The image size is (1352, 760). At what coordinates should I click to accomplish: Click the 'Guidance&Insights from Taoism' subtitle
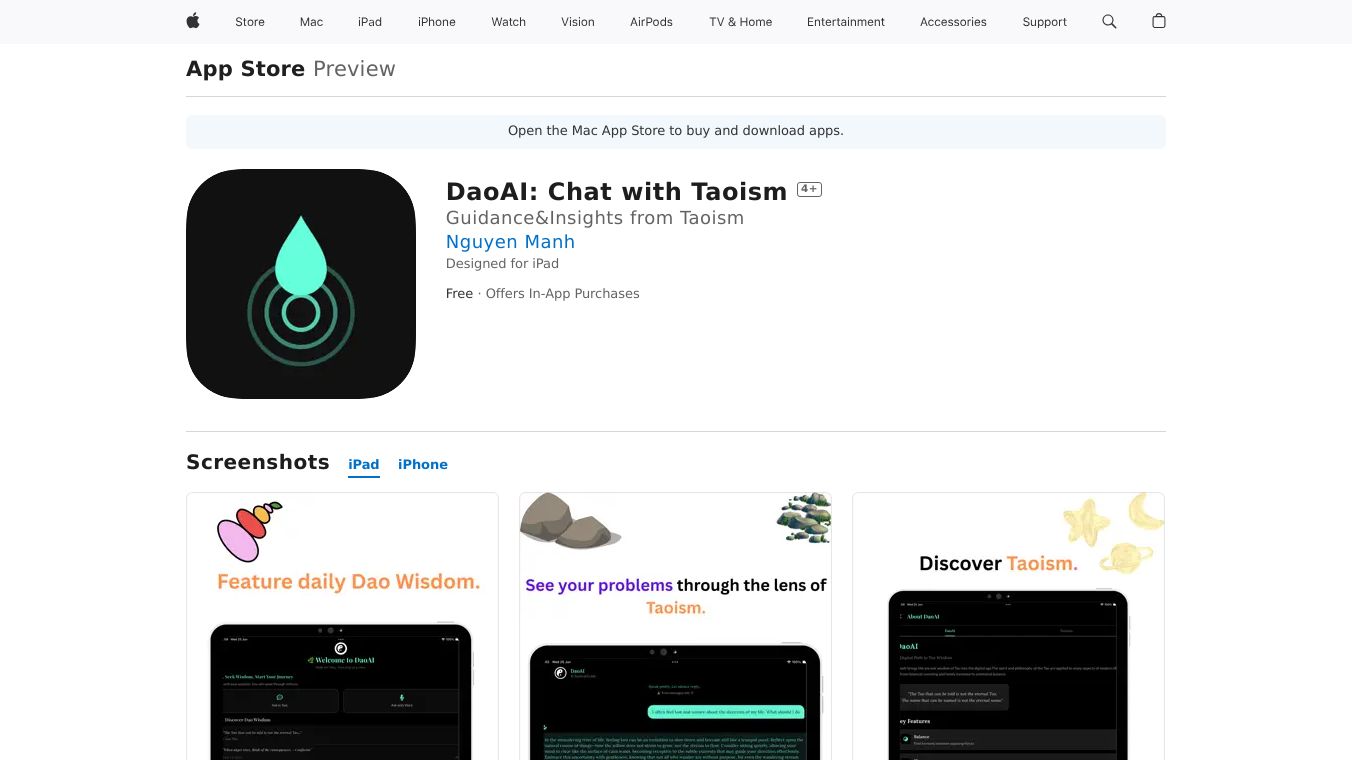pyautogui.click(x=595, y=218)
